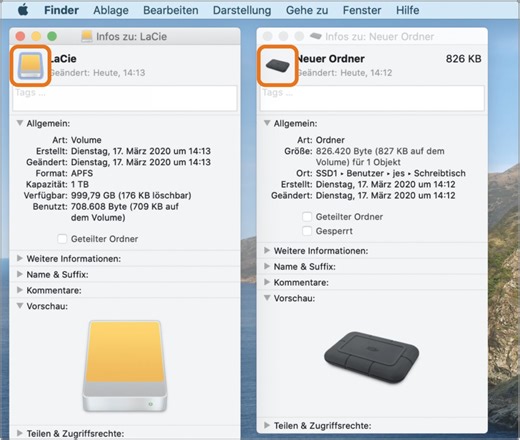The width and height of the screenshot is (520, 440).
Task: Collapse Vorschau section in LaCie window
Action: coord(20,306)
